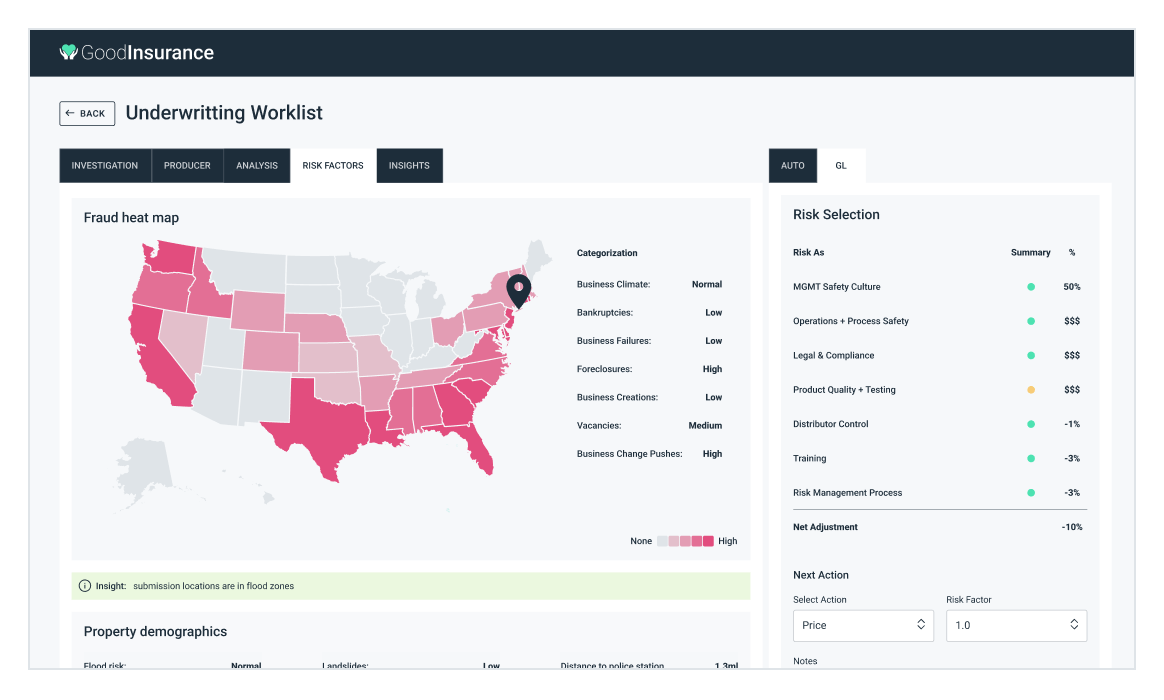Select the AUTO tab
1164x700 pixels.
[792, 166]
